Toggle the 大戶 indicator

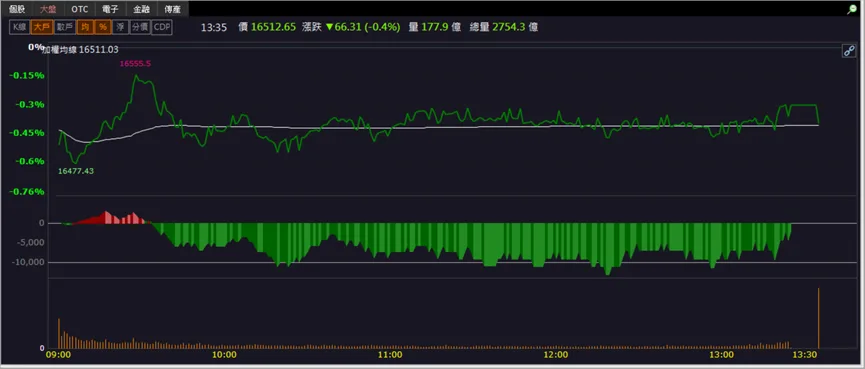pyautogui.click(x=41, y=27)
